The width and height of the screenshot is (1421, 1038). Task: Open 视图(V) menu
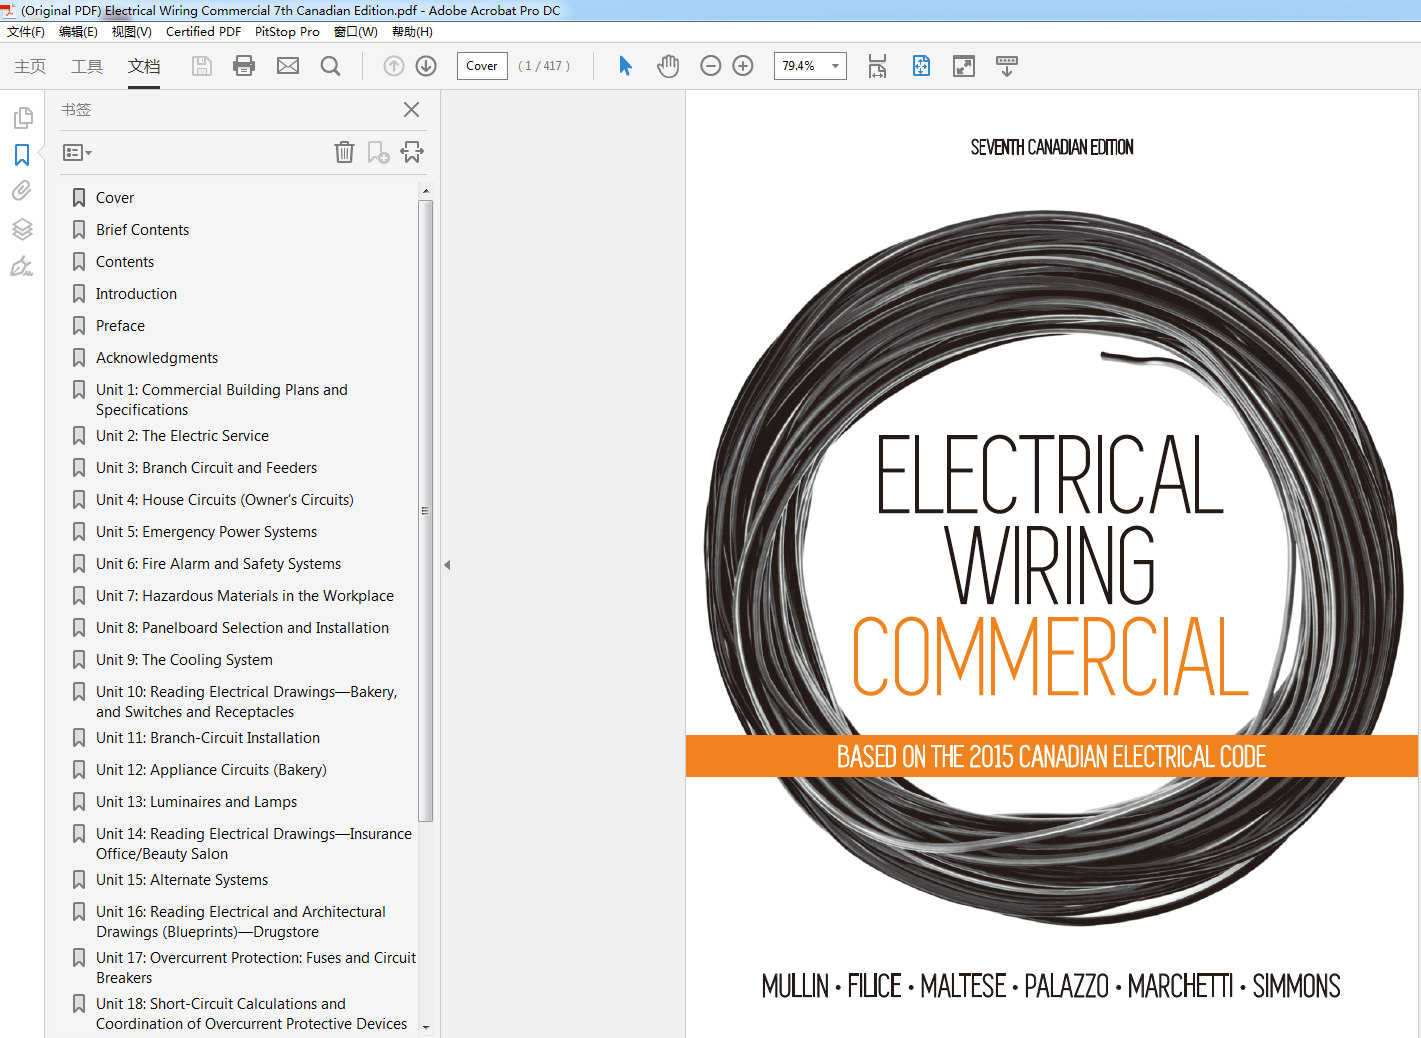click(x=131, y=32)
